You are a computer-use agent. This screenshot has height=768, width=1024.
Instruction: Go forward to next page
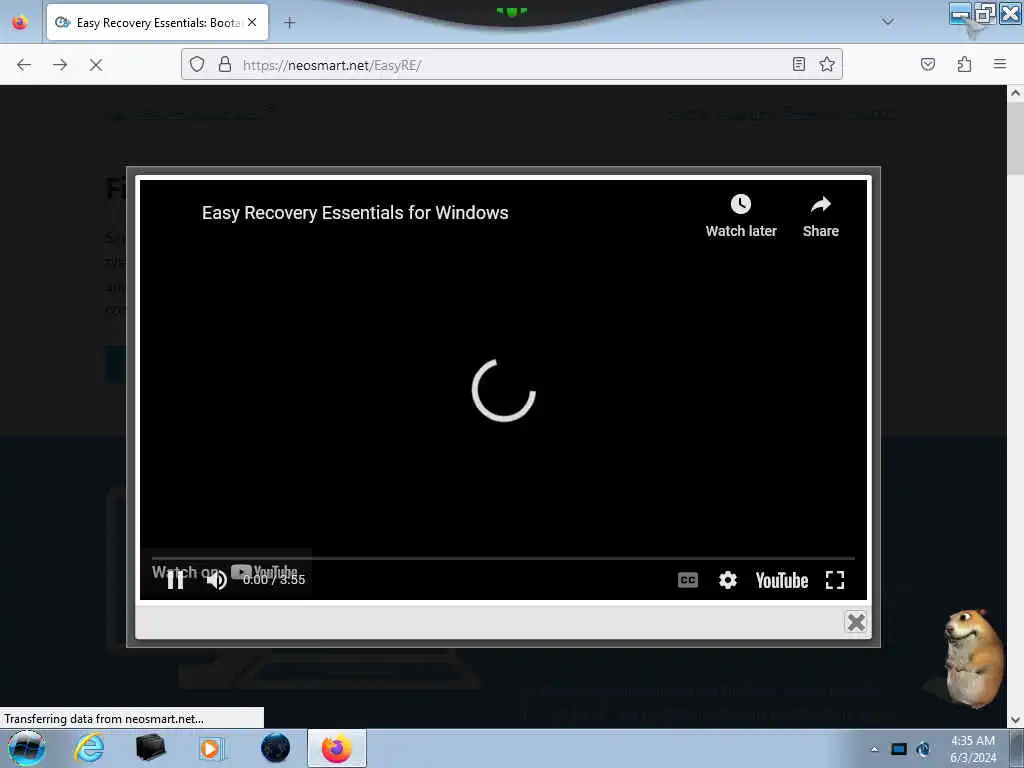[60, 65]
